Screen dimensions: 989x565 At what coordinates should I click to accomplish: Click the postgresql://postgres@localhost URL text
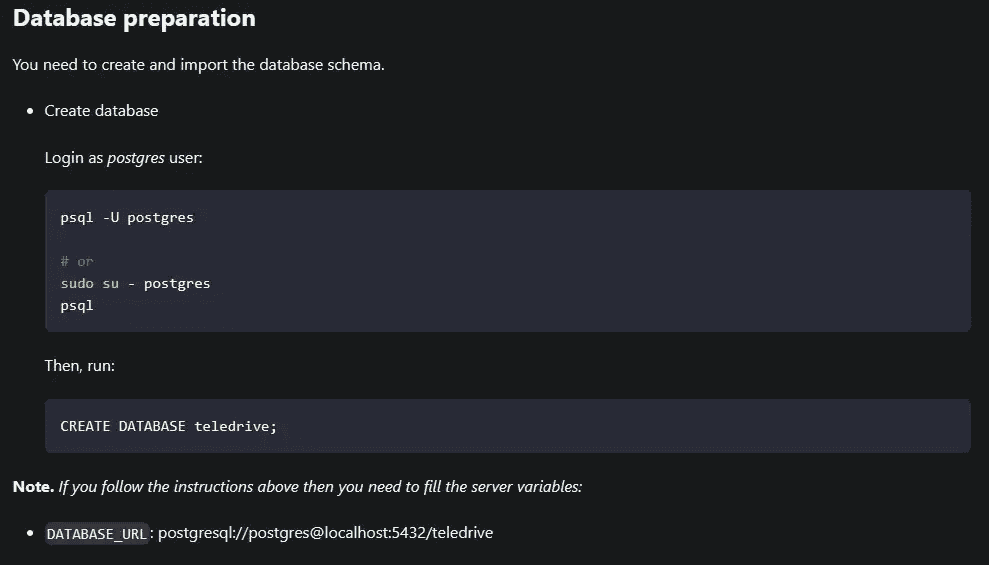point(325,533)
